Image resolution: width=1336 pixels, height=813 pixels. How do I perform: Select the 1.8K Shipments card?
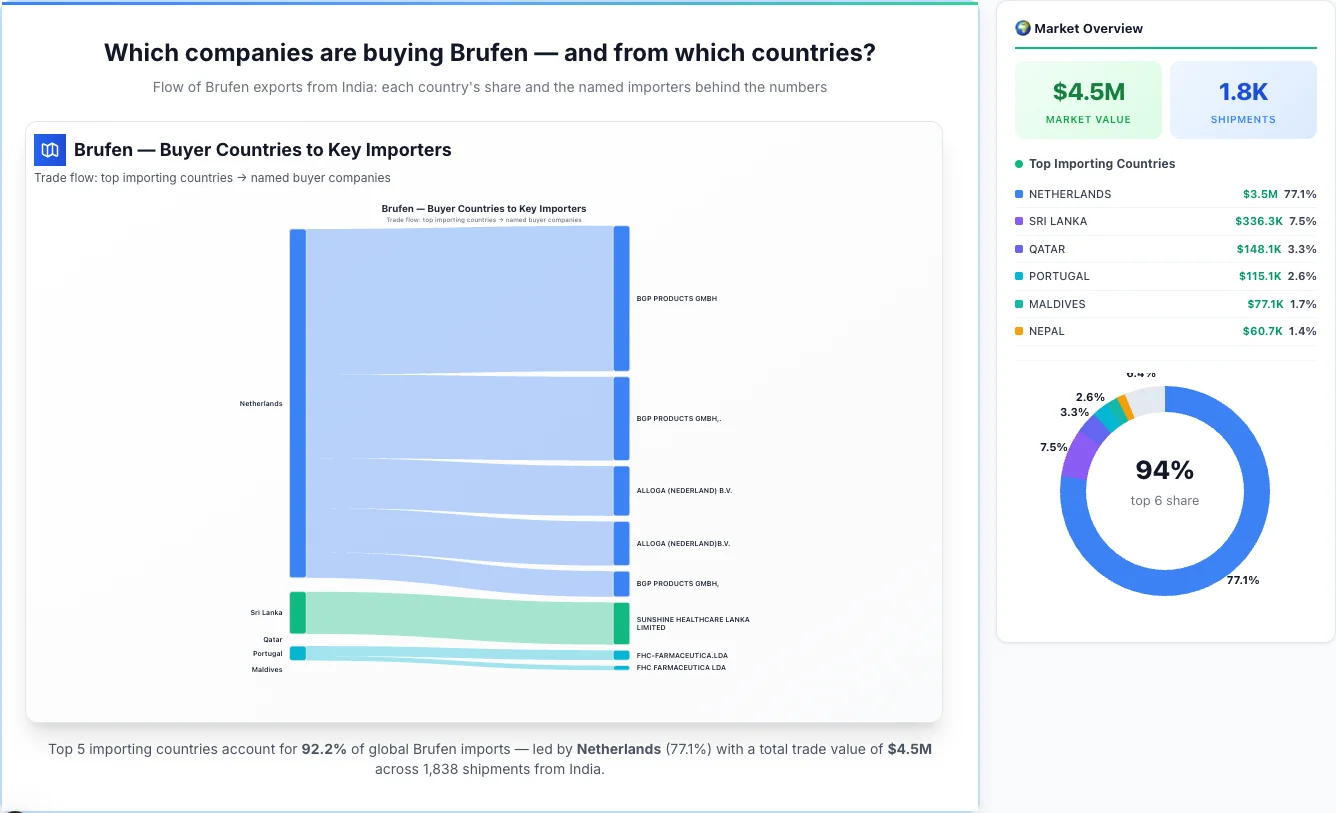click(x=1243, y=99)
